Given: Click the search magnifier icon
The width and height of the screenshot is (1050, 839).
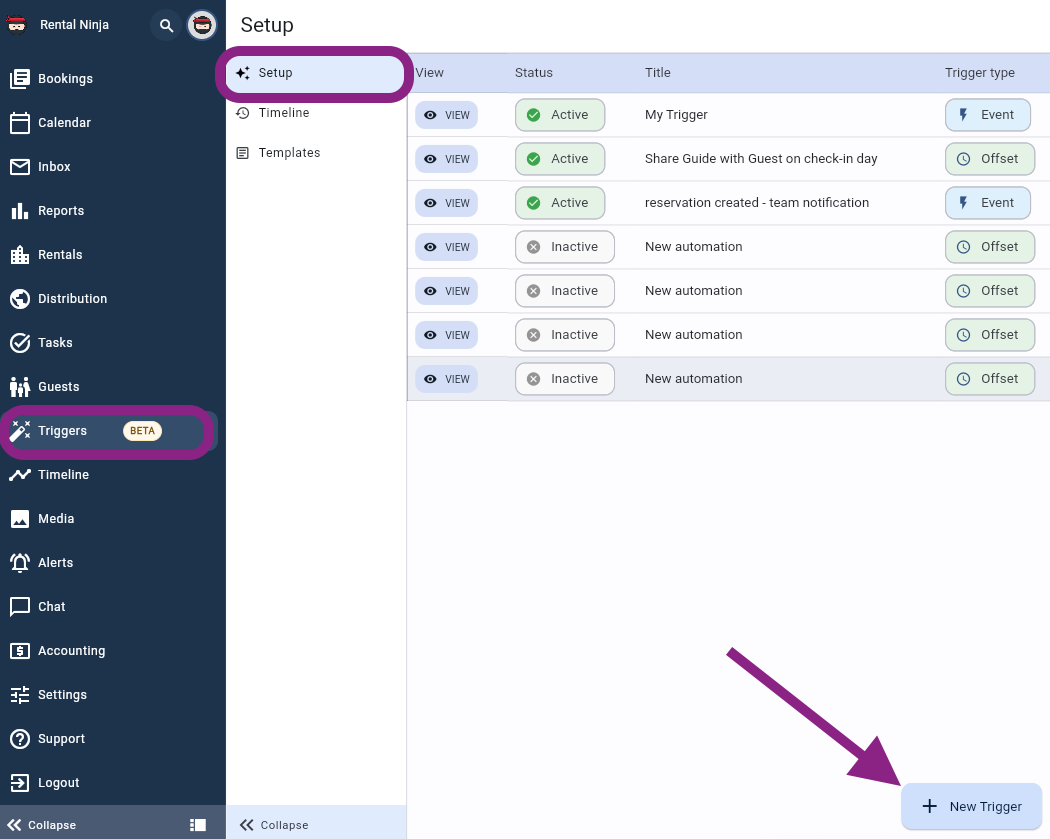Looking at the screenshot, I should click(166, 25).
